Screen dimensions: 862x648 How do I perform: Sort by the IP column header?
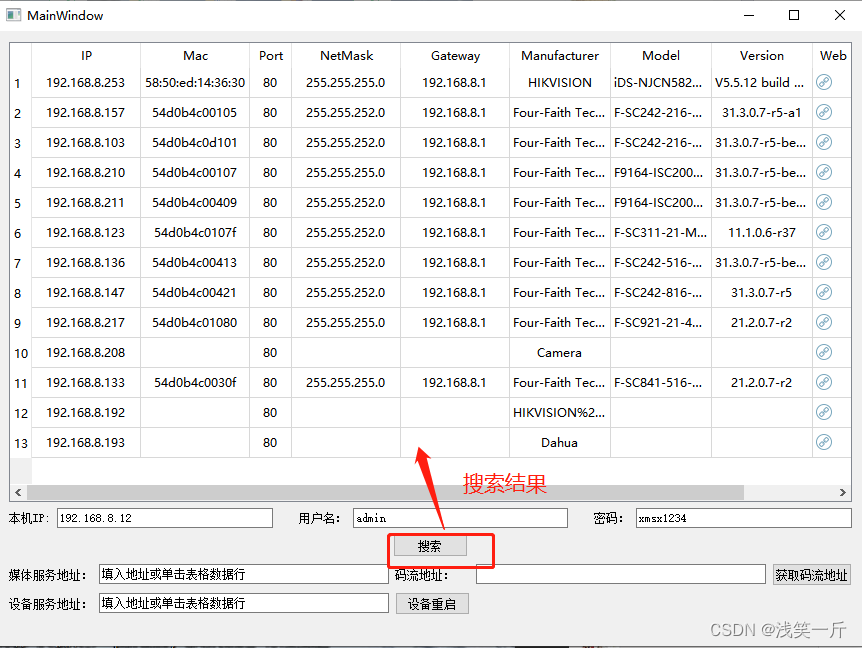point(86,56)
